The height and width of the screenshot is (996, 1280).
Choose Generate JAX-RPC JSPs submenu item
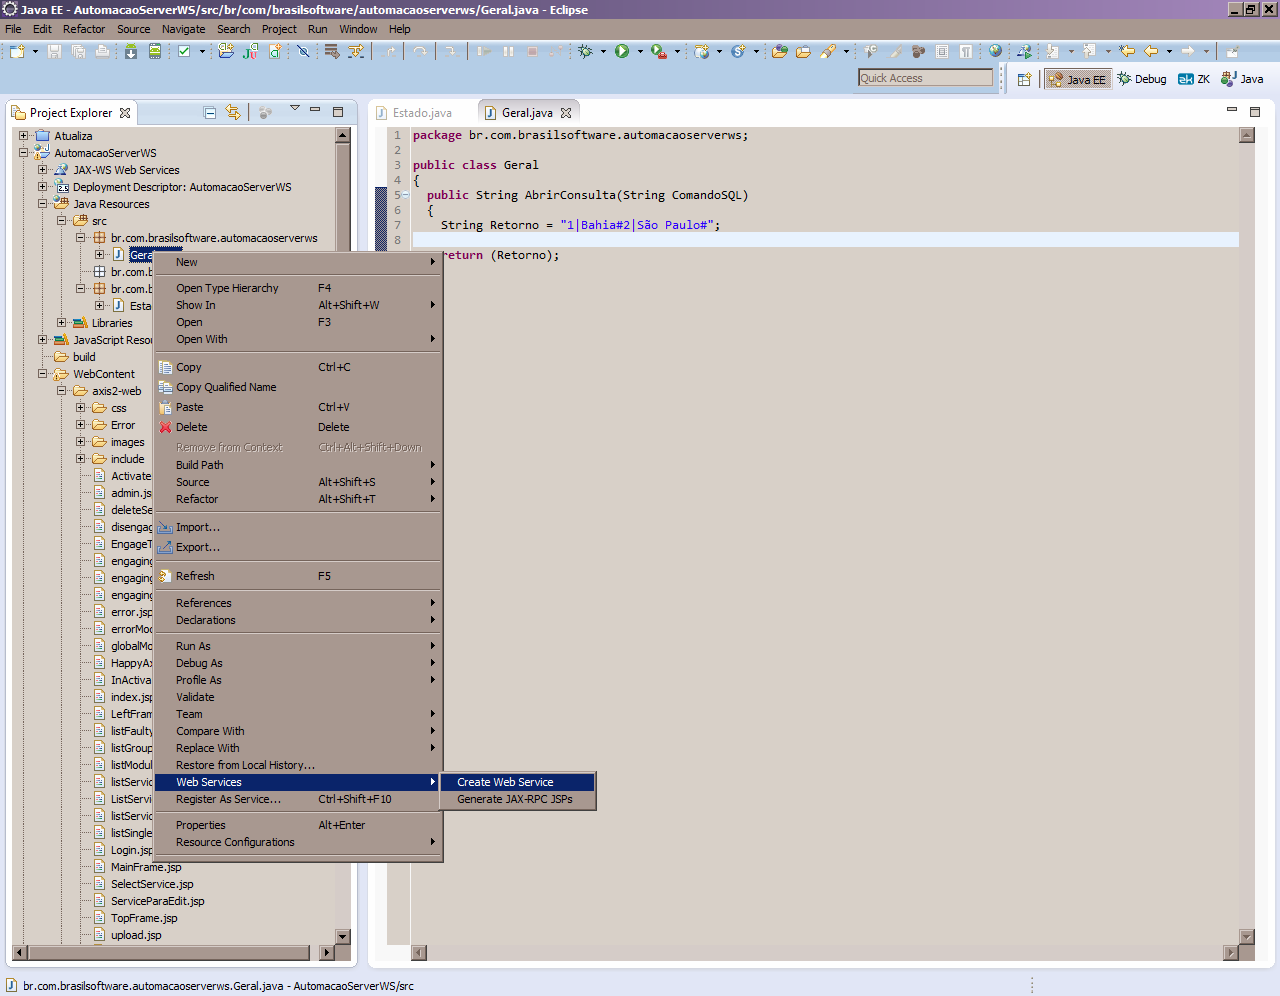[x=517, y=799]
